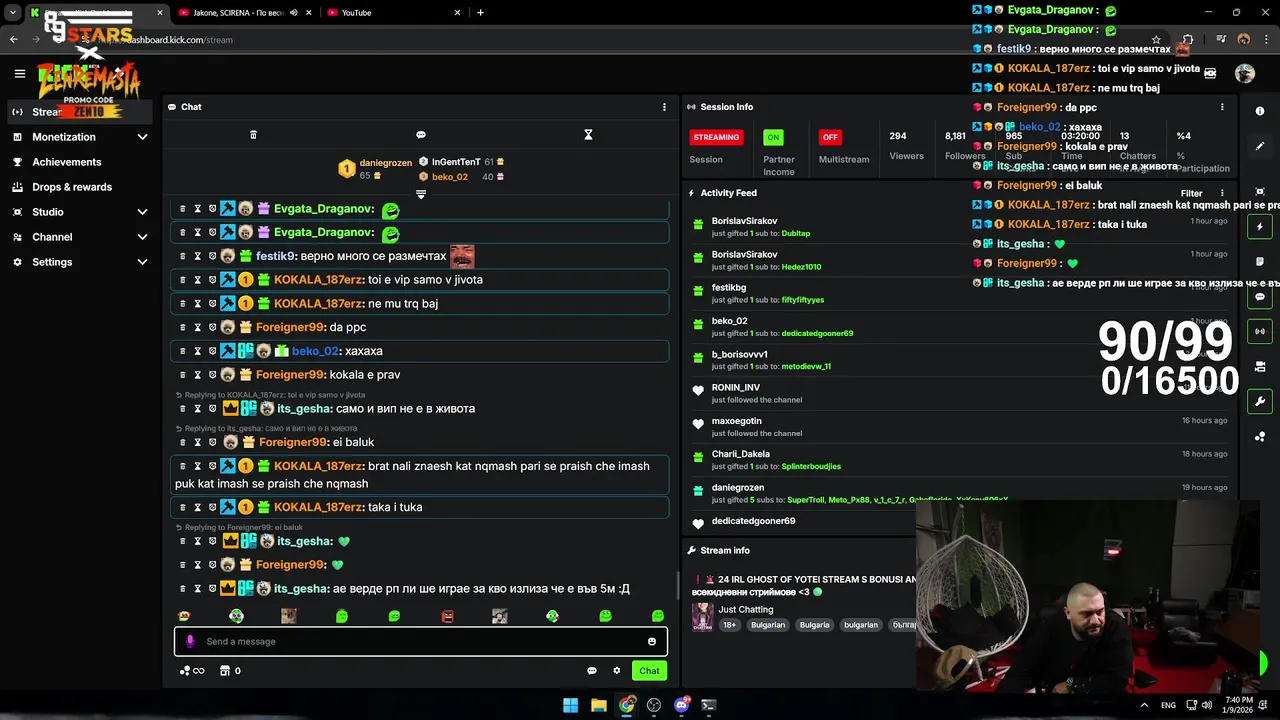Click speech bubble icon beside chat gear
Image resolution: width=1280 pixels, height=720 pixels.
point(592,671)
